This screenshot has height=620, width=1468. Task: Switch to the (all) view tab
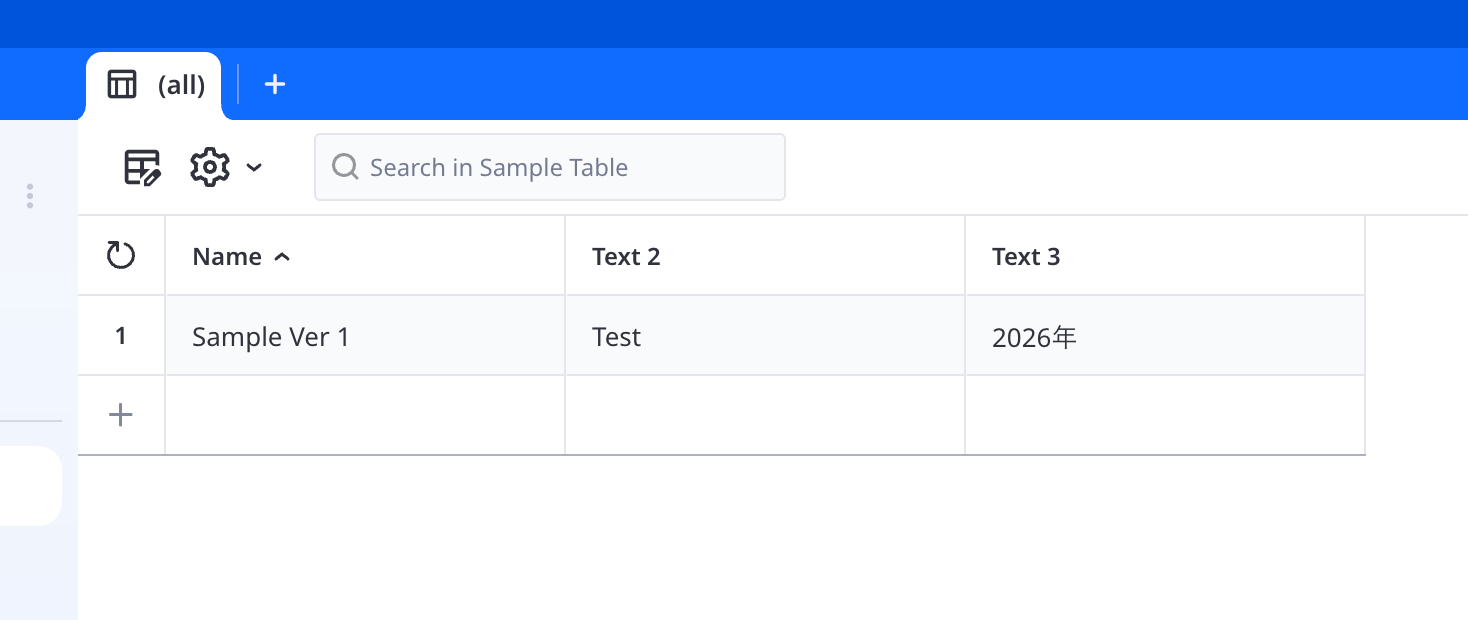tap(181, 86)
